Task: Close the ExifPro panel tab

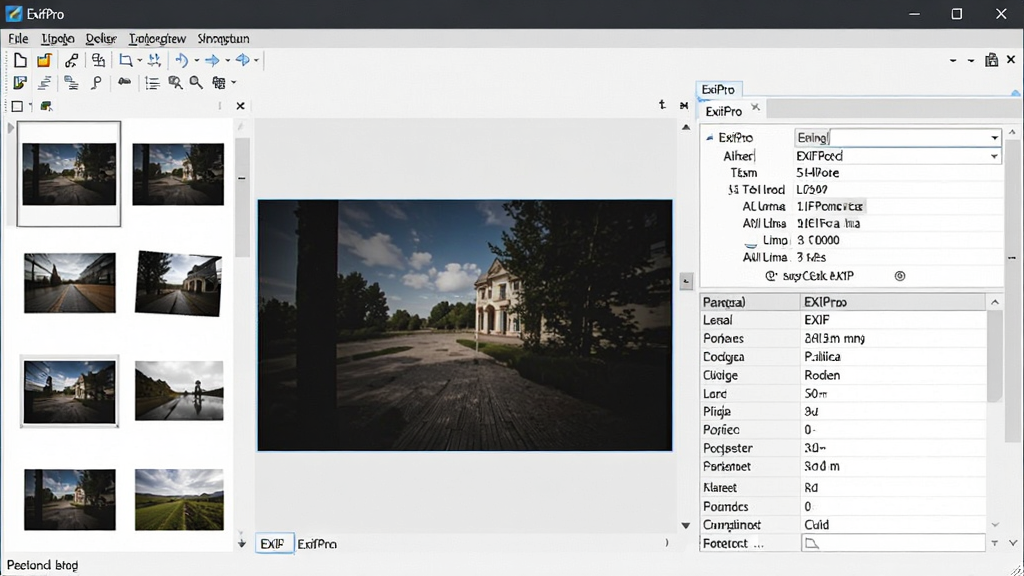Action: (x=756, y=107)
